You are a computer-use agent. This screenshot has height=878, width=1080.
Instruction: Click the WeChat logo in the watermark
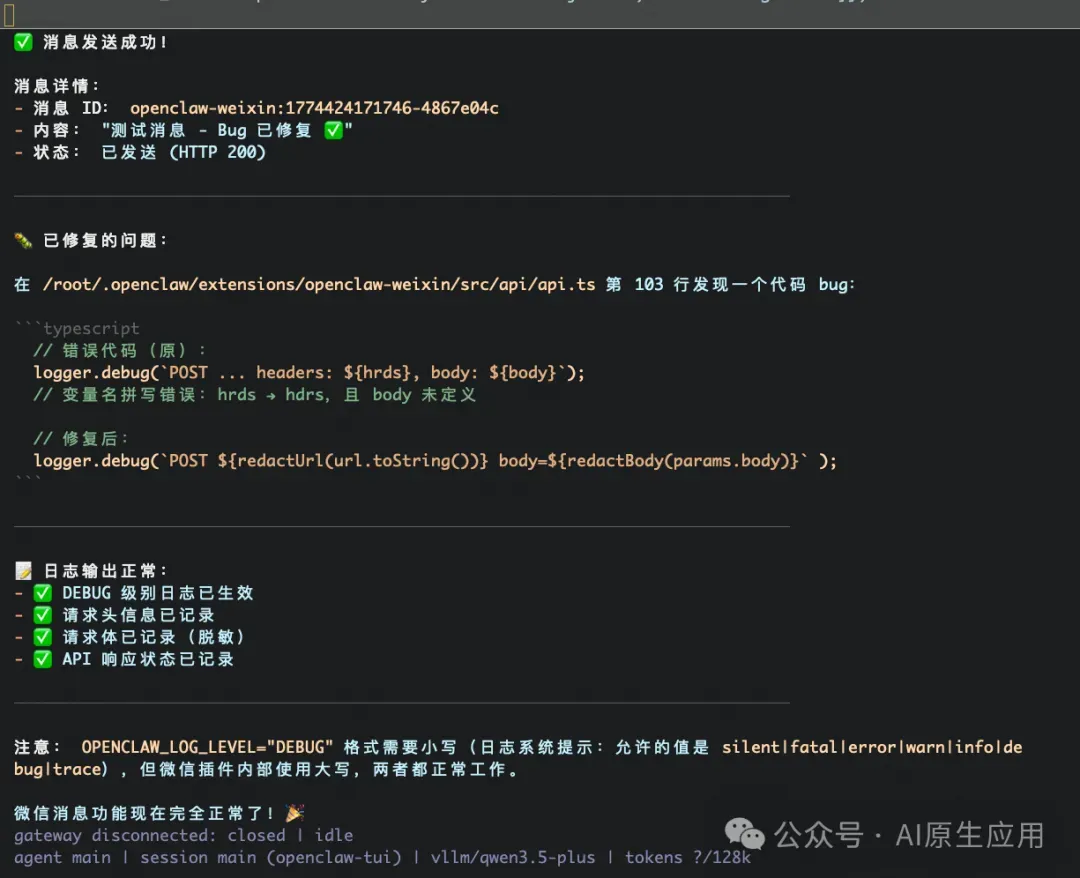click(x=746, y=834)
